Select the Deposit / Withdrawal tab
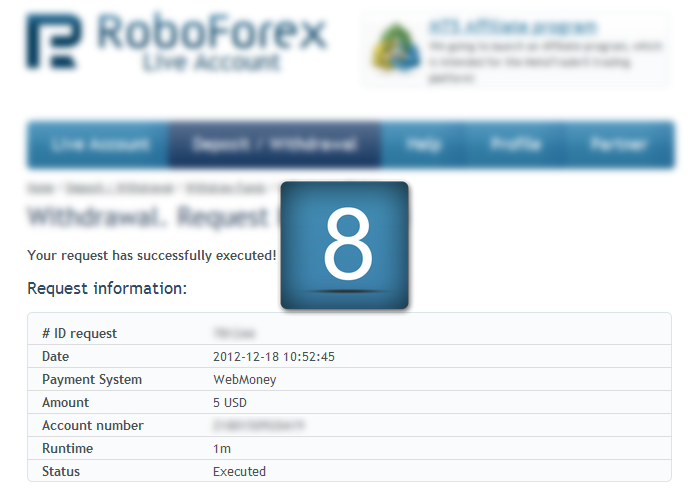The image size is (700, 500). pos(275,145)
